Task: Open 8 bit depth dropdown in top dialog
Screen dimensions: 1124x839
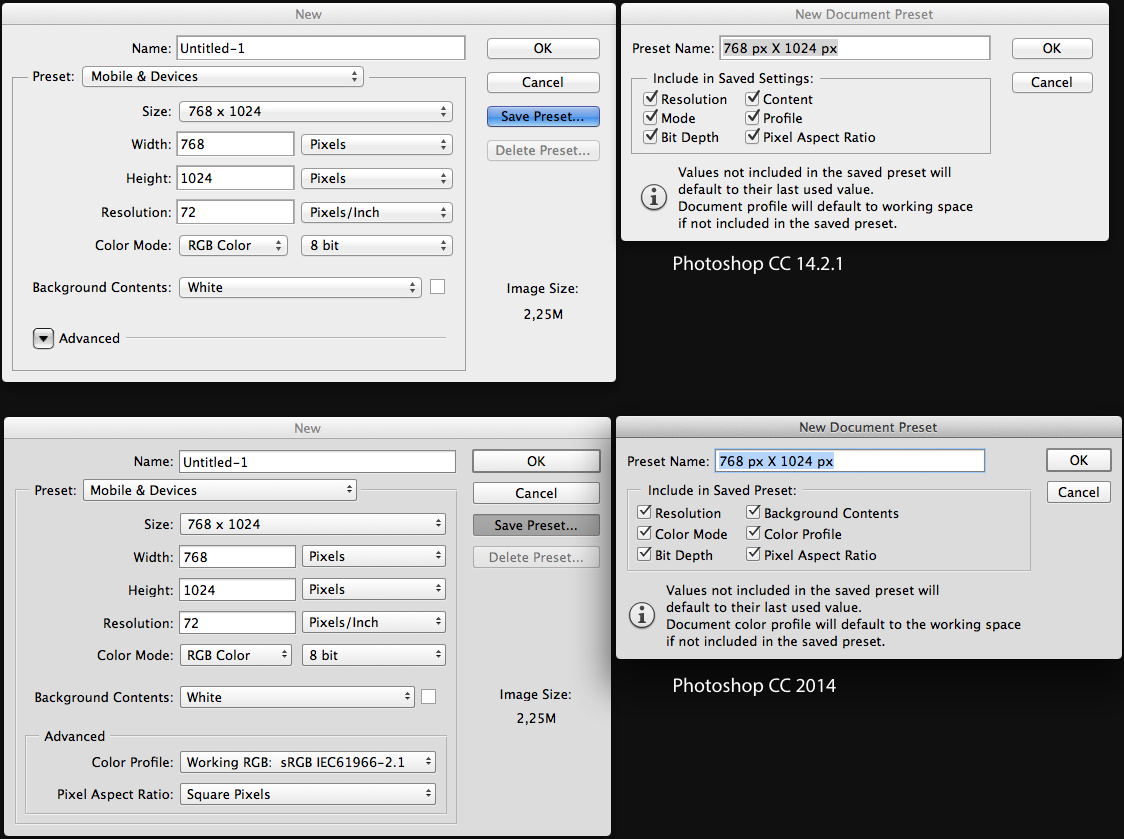Action: [376, 245]
